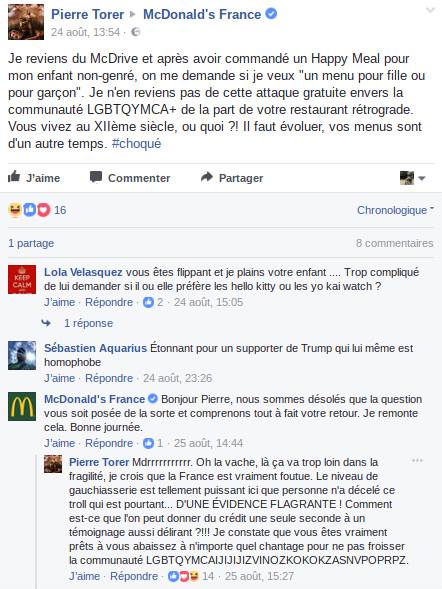This screenshot has width=442, height=589.
Task: Click Répondre under Sébastien Aquarius comment
Action: 109,378
